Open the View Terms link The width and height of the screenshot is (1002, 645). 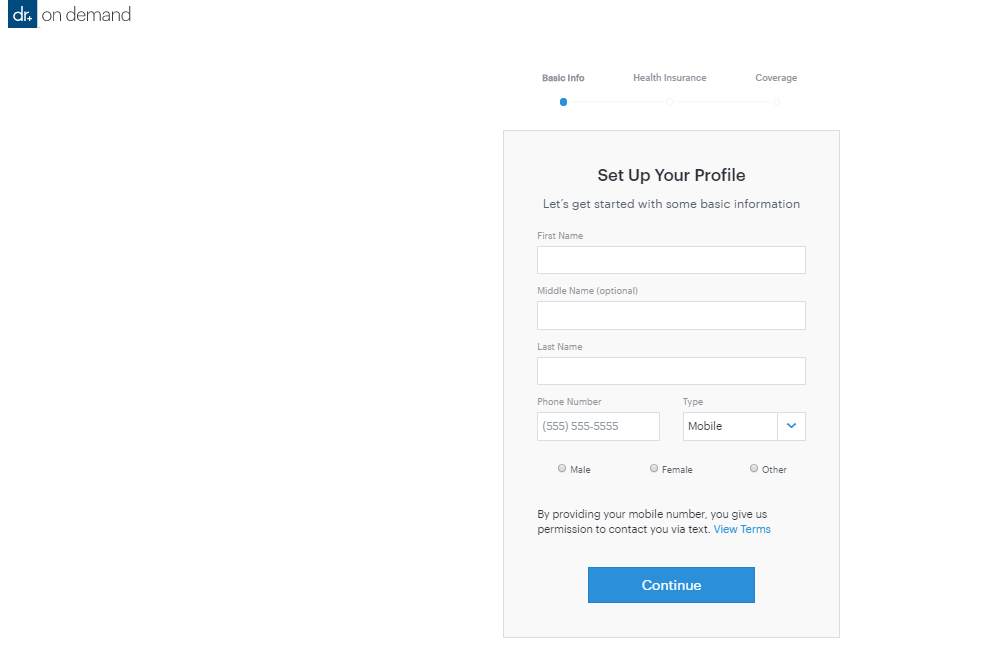[x=742, y=530]
